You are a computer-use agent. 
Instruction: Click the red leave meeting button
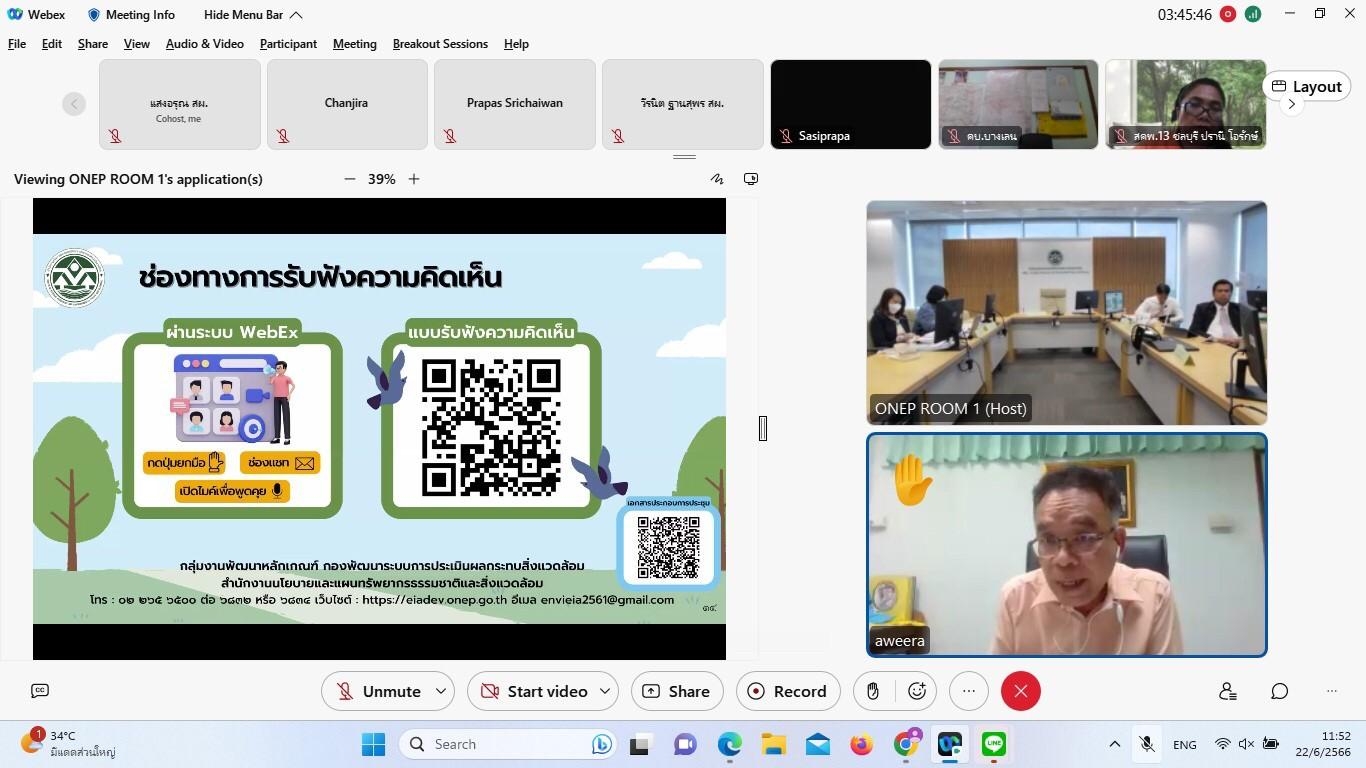1020,691
